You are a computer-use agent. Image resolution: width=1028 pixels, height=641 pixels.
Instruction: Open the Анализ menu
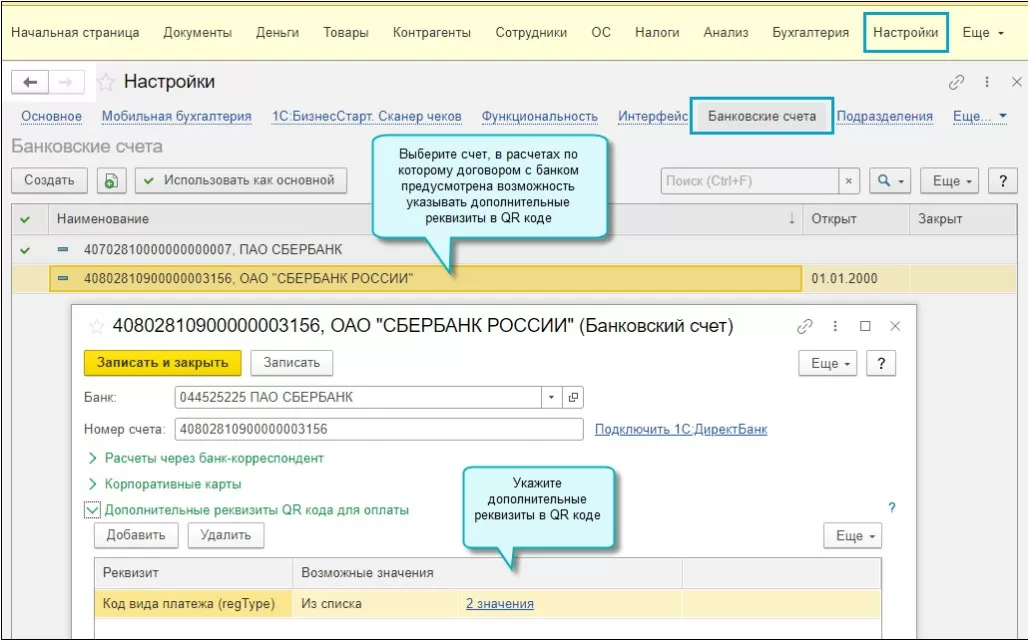coord(726,32)
